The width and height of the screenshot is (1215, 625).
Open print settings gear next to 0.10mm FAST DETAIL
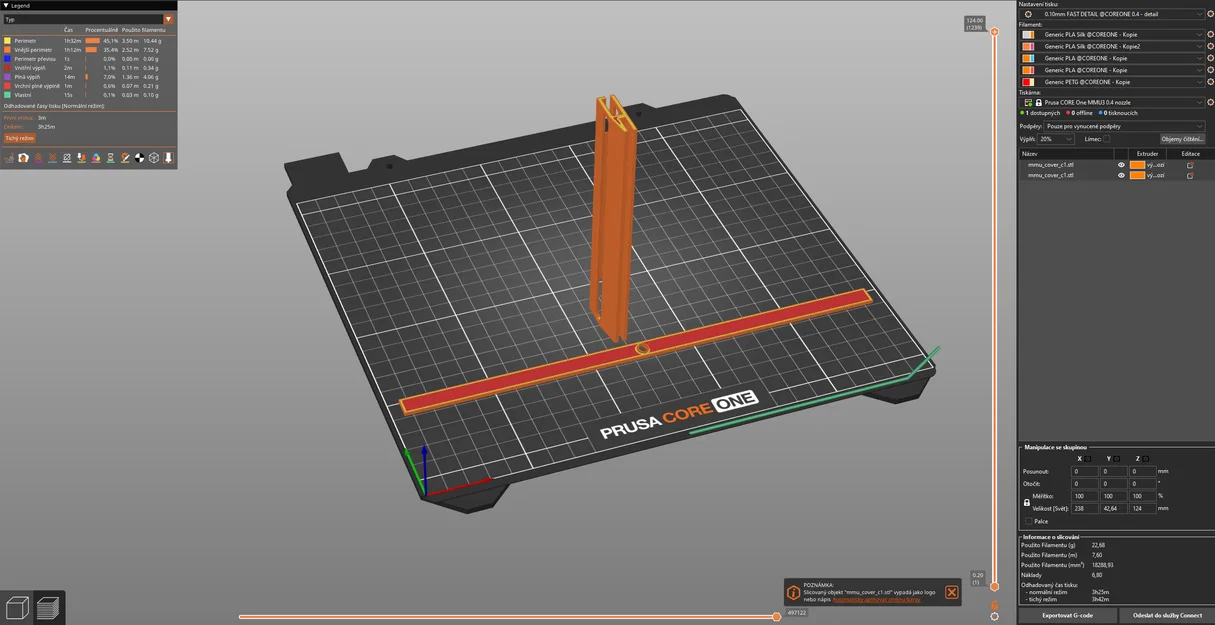pyautogui.click(x=1210, y=14)
